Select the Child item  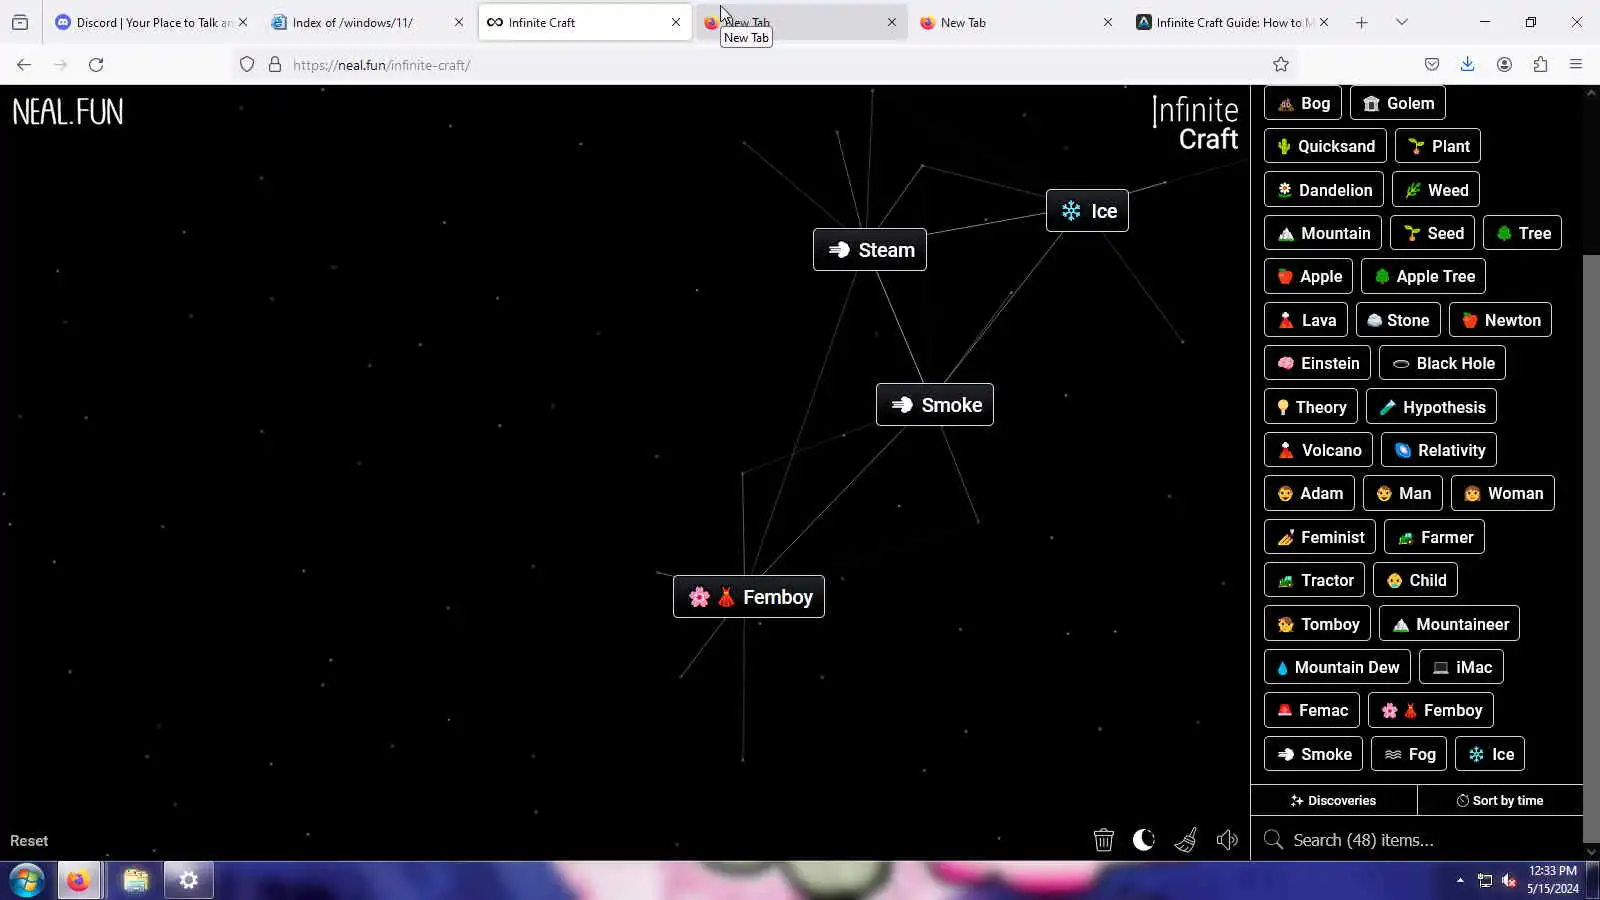tap(1416, 580)
